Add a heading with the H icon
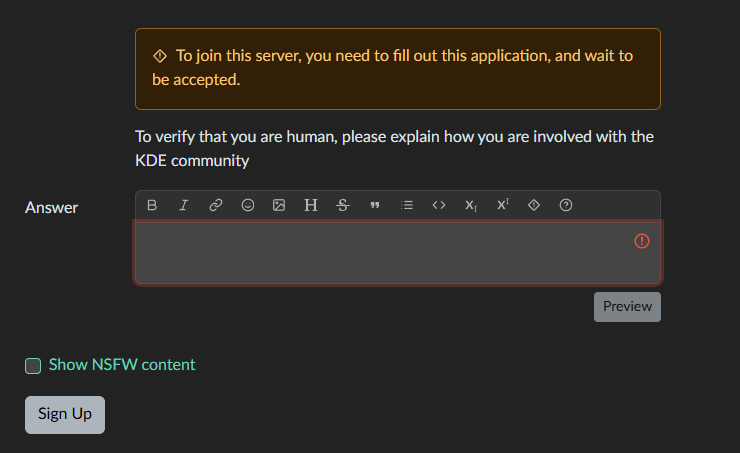Screen dimensions: 740x453 tap(311, 205)
